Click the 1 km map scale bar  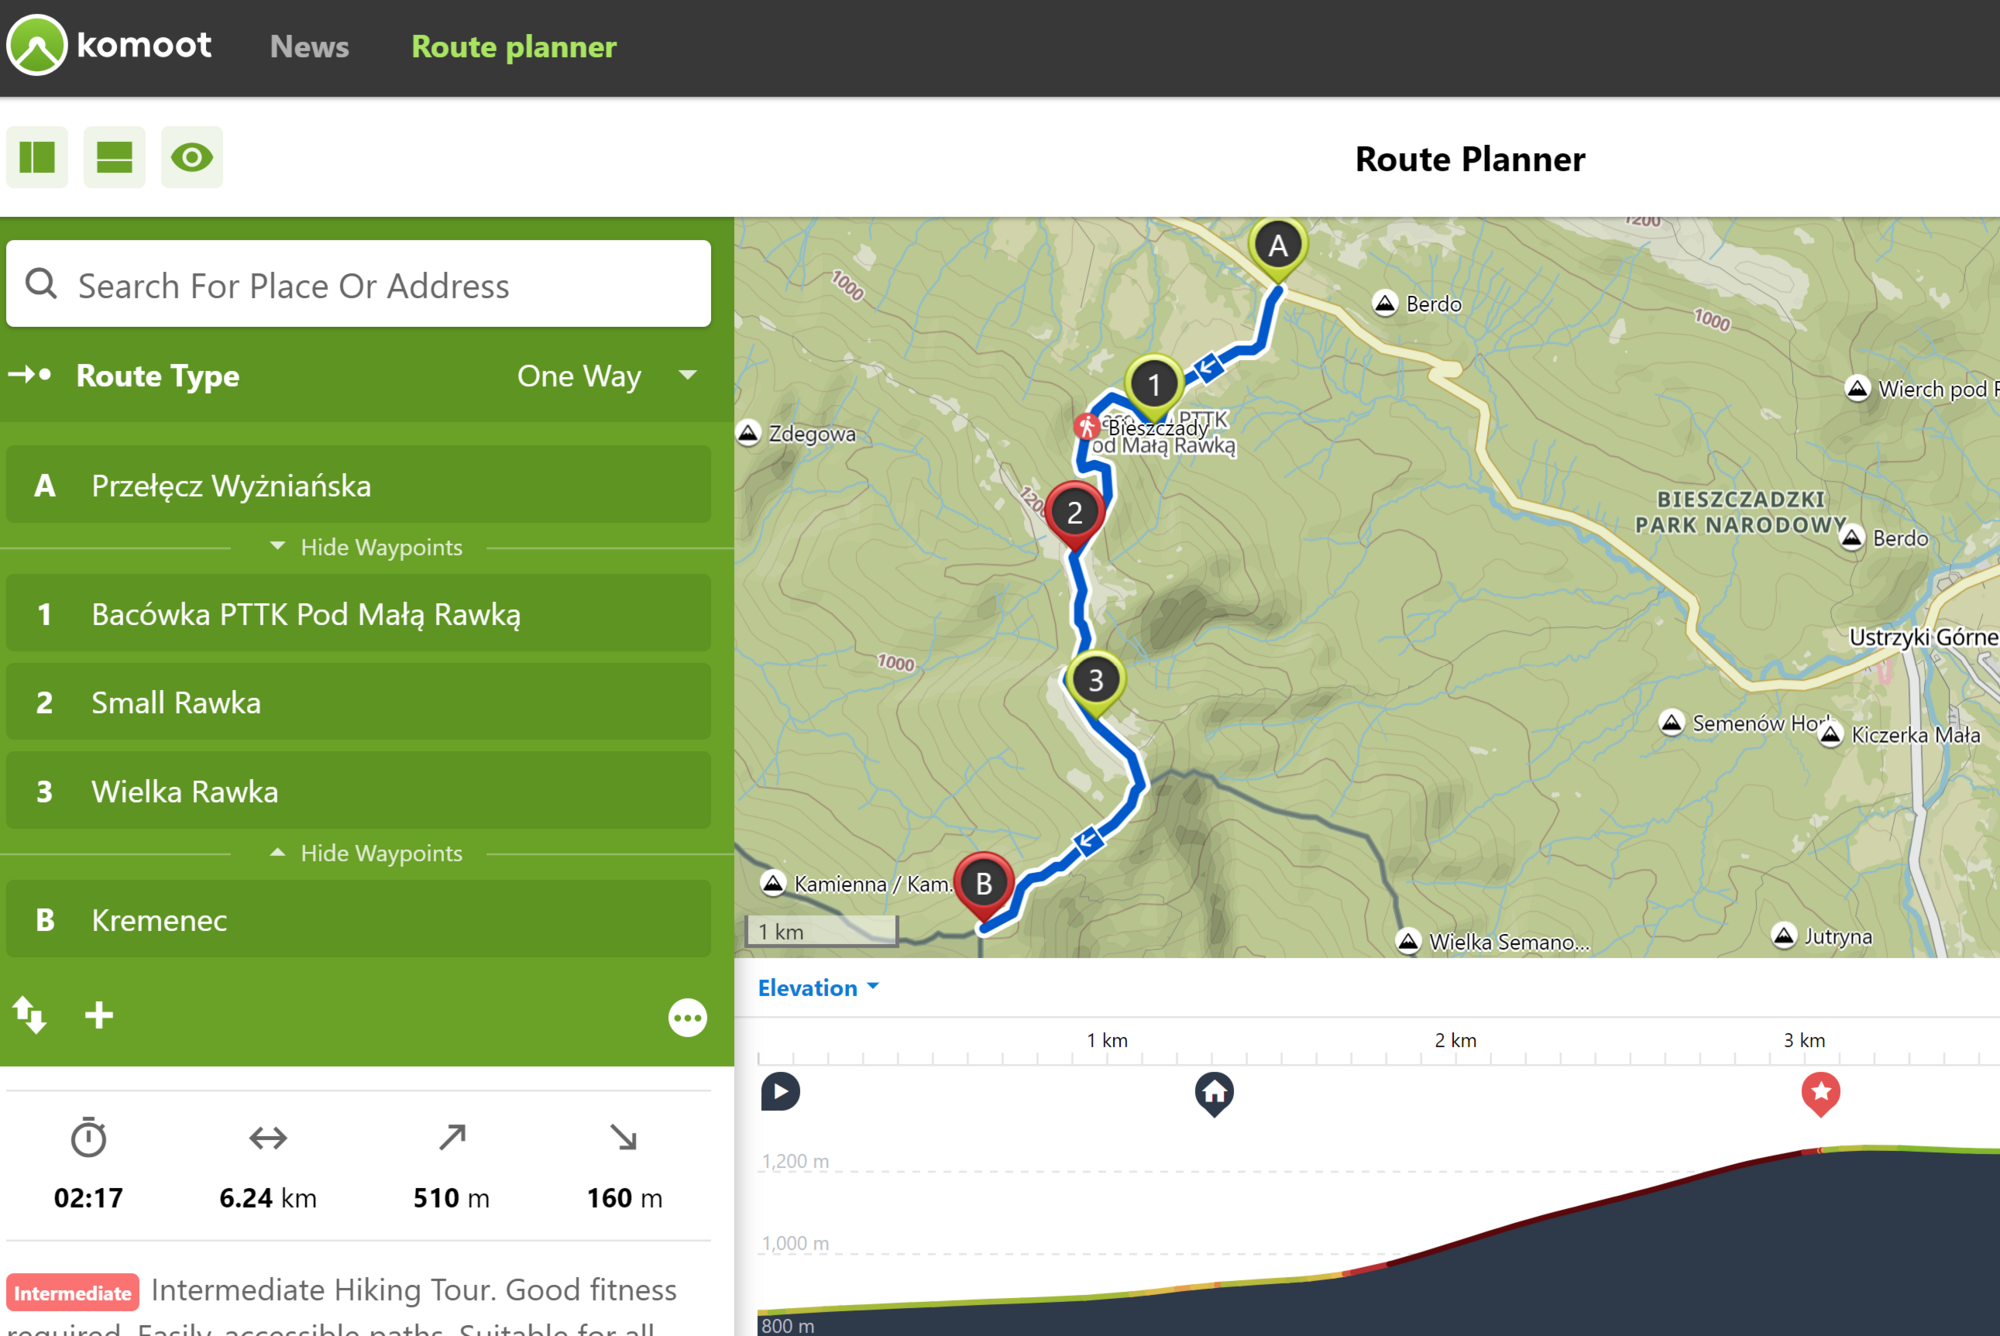[821, 931]
